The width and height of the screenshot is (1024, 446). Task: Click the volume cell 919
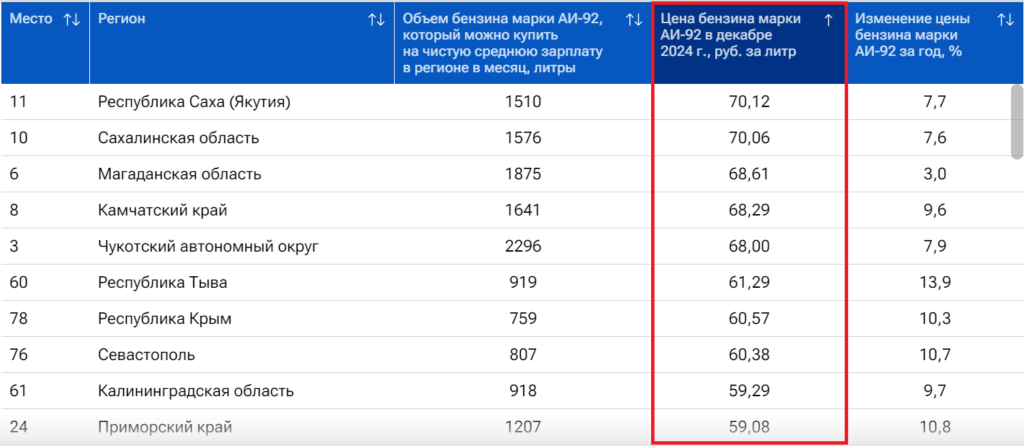pyautogui.click(x=523, y=283)
